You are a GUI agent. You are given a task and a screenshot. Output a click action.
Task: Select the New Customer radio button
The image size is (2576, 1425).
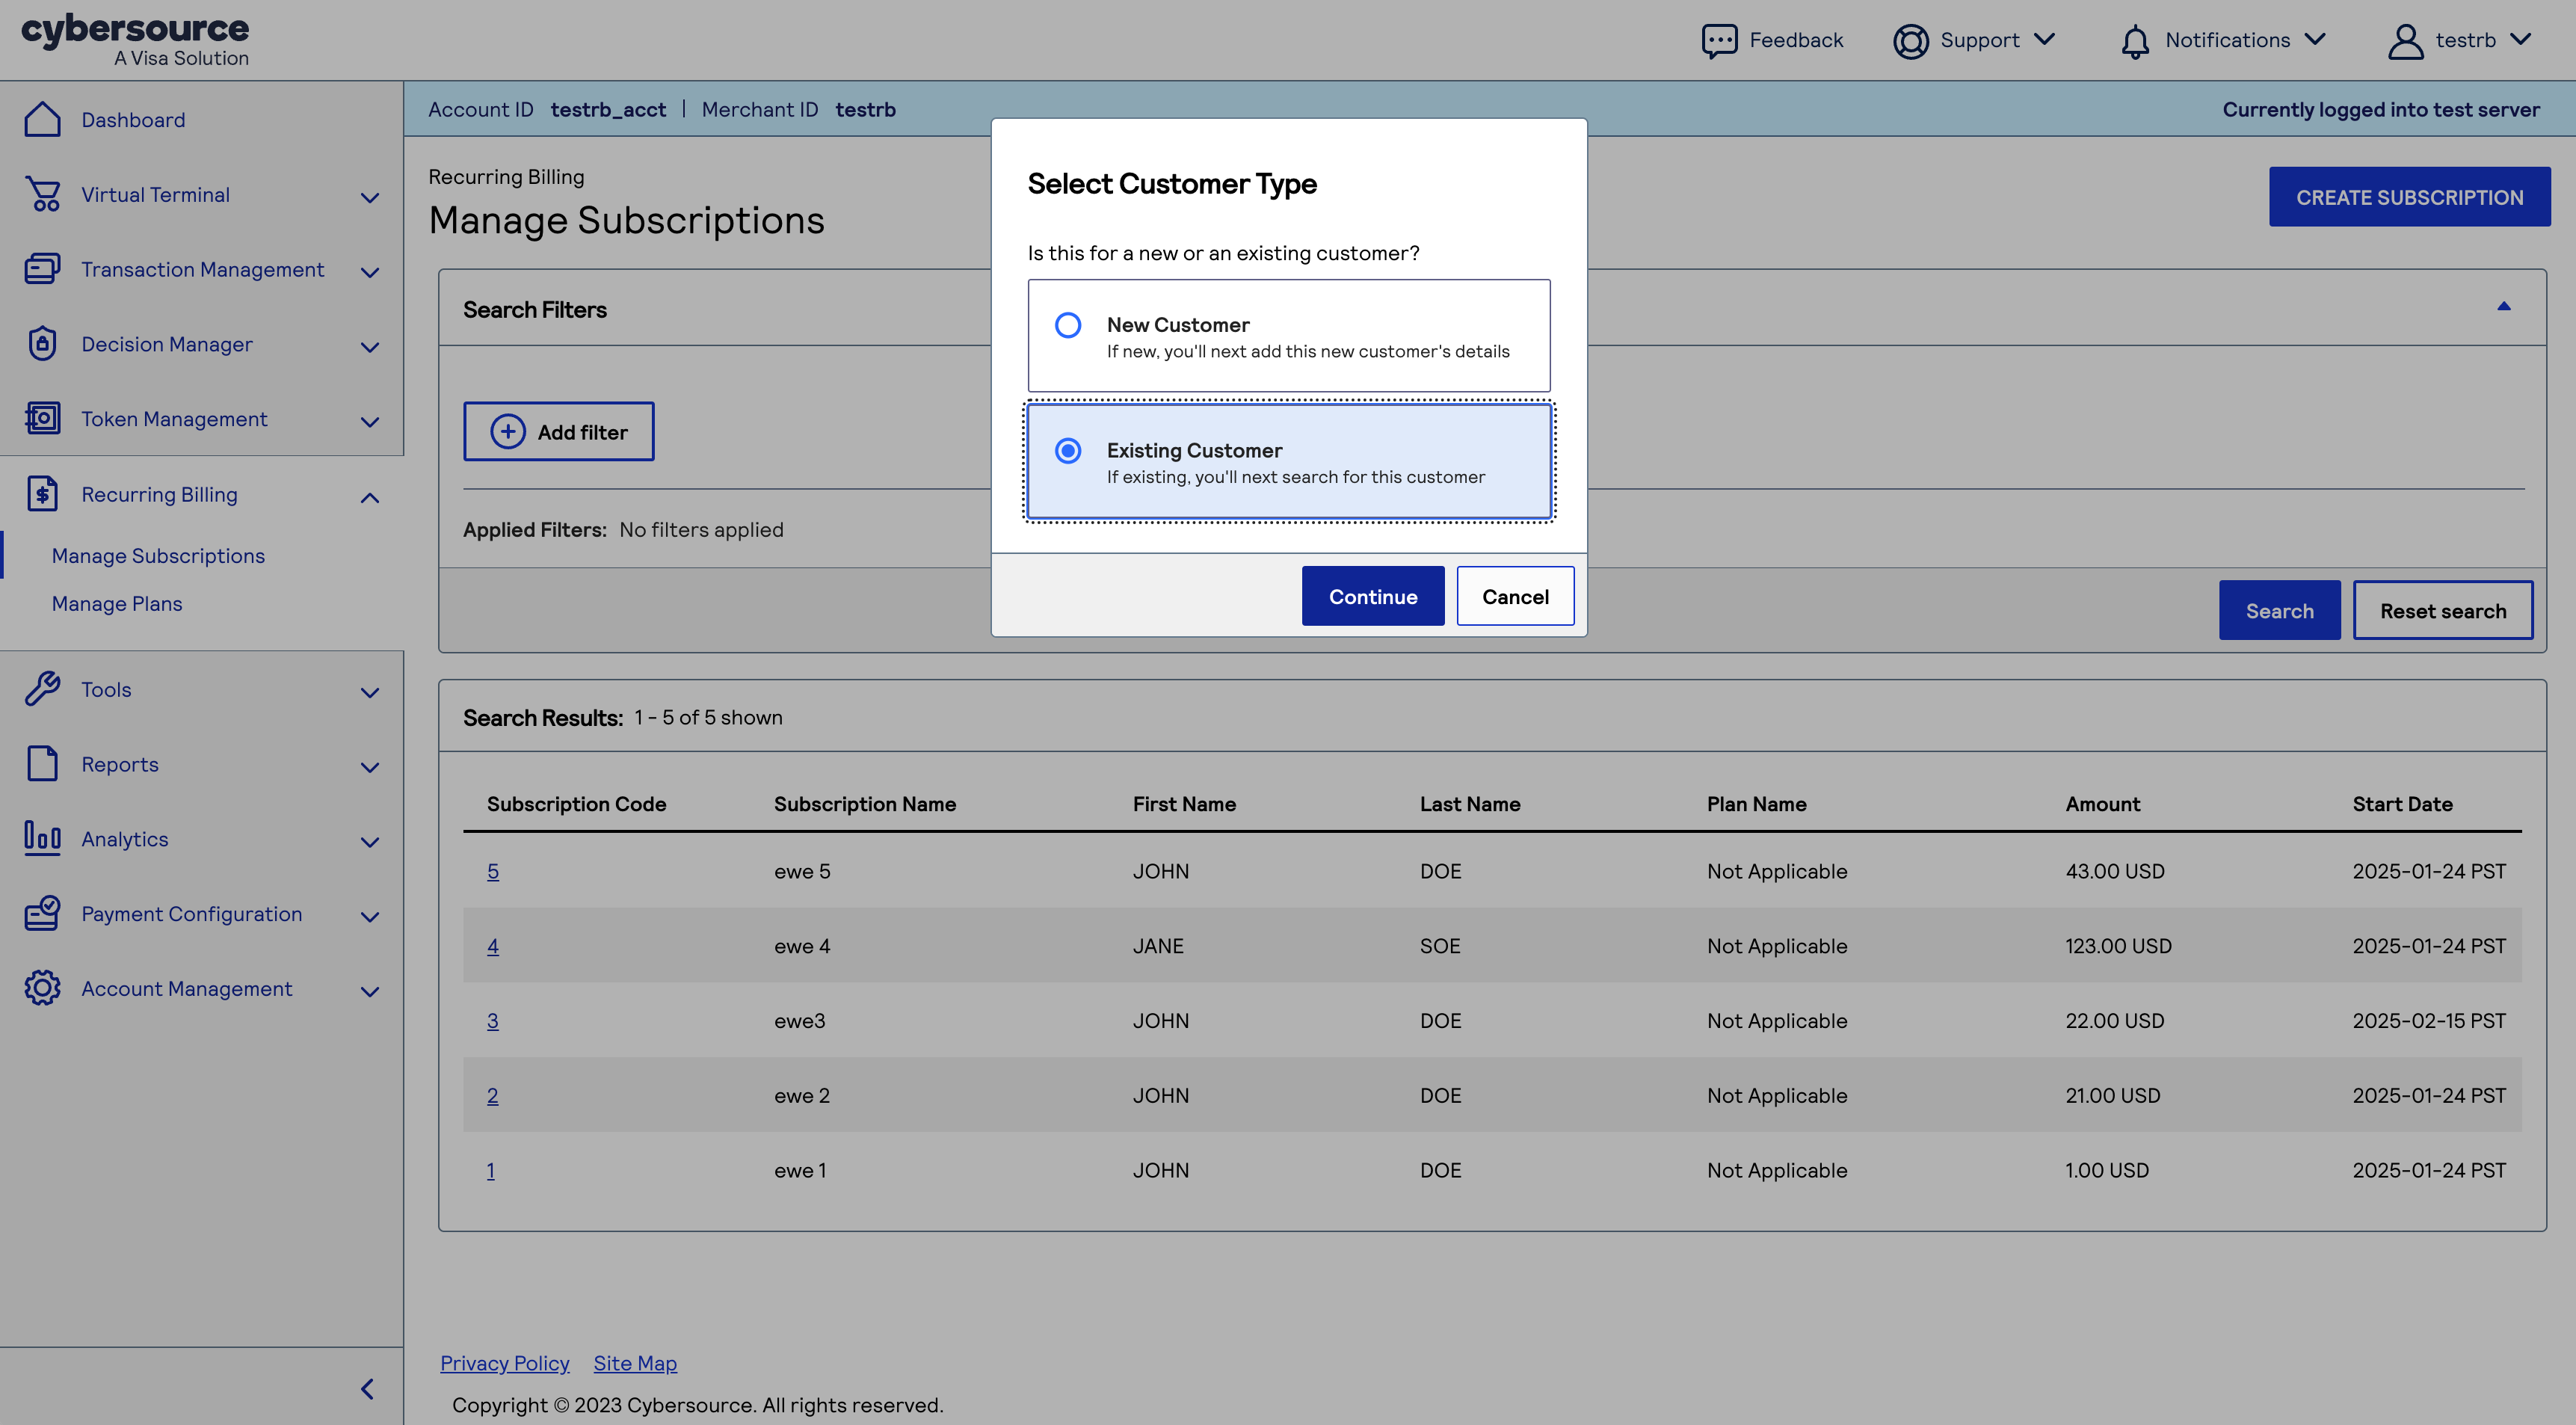(x=1068, y=324)
